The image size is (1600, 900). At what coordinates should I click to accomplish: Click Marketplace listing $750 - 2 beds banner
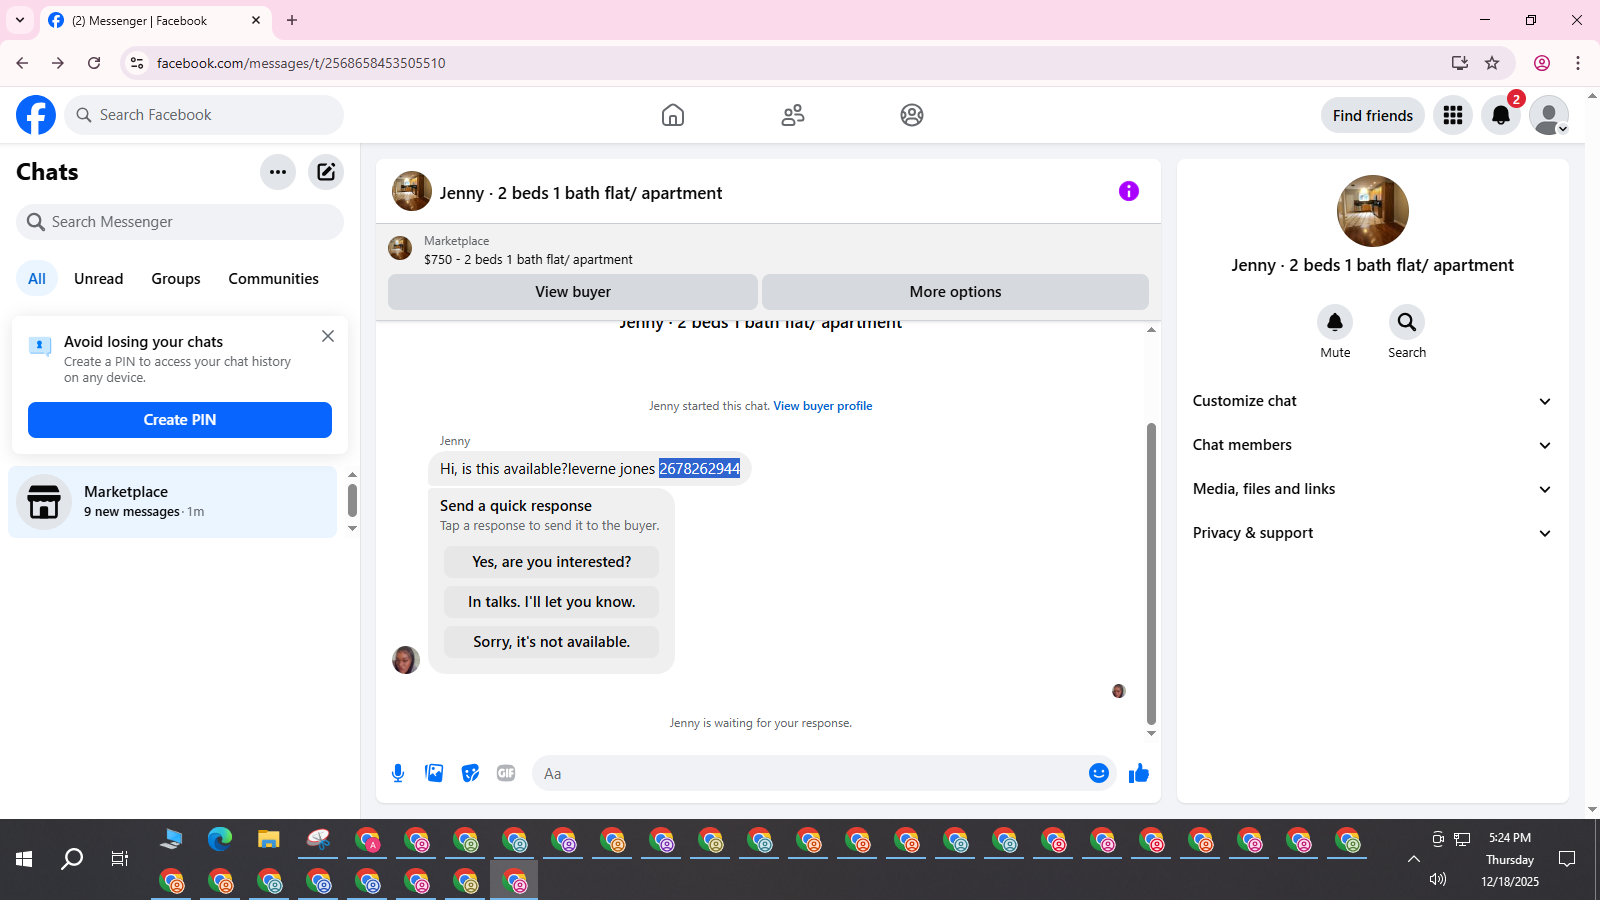click(x=768, y=250)
